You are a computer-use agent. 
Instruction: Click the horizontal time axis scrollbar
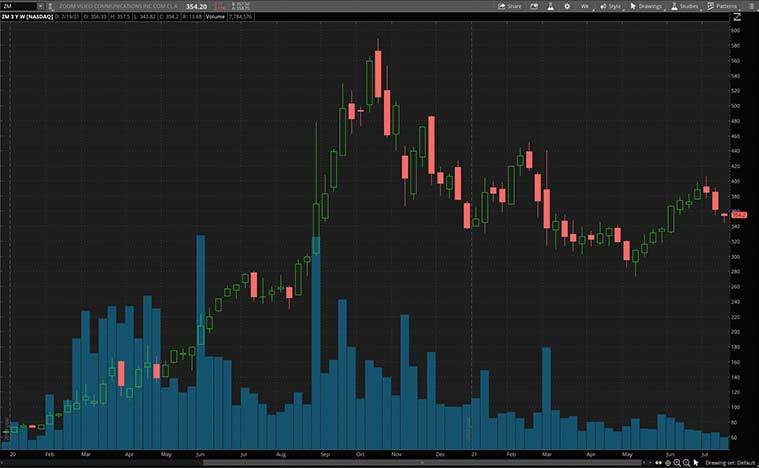(424, 463)
